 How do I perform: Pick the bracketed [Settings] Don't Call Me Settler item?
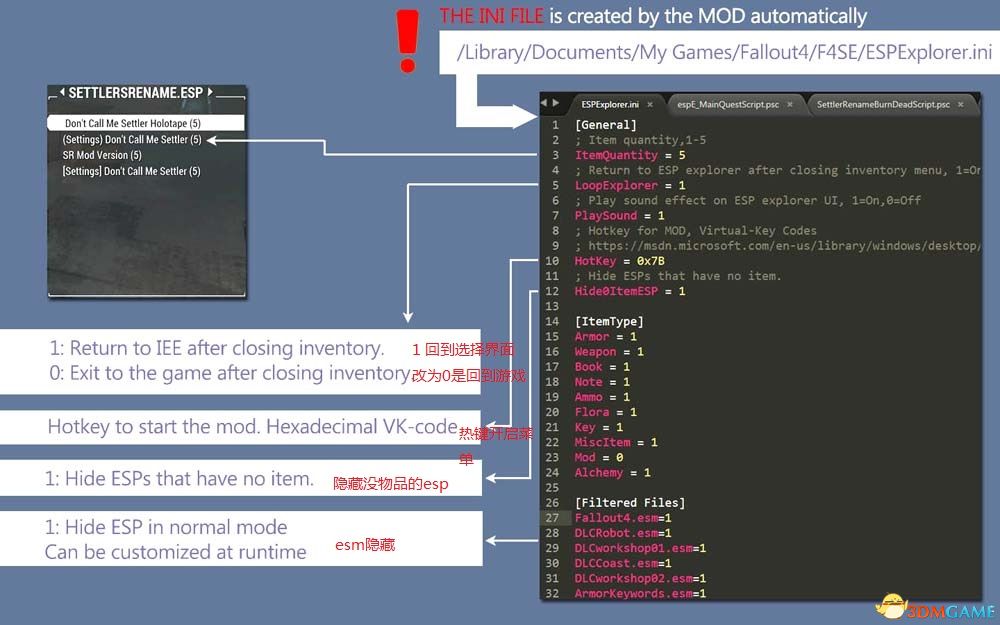coord(131,171)
